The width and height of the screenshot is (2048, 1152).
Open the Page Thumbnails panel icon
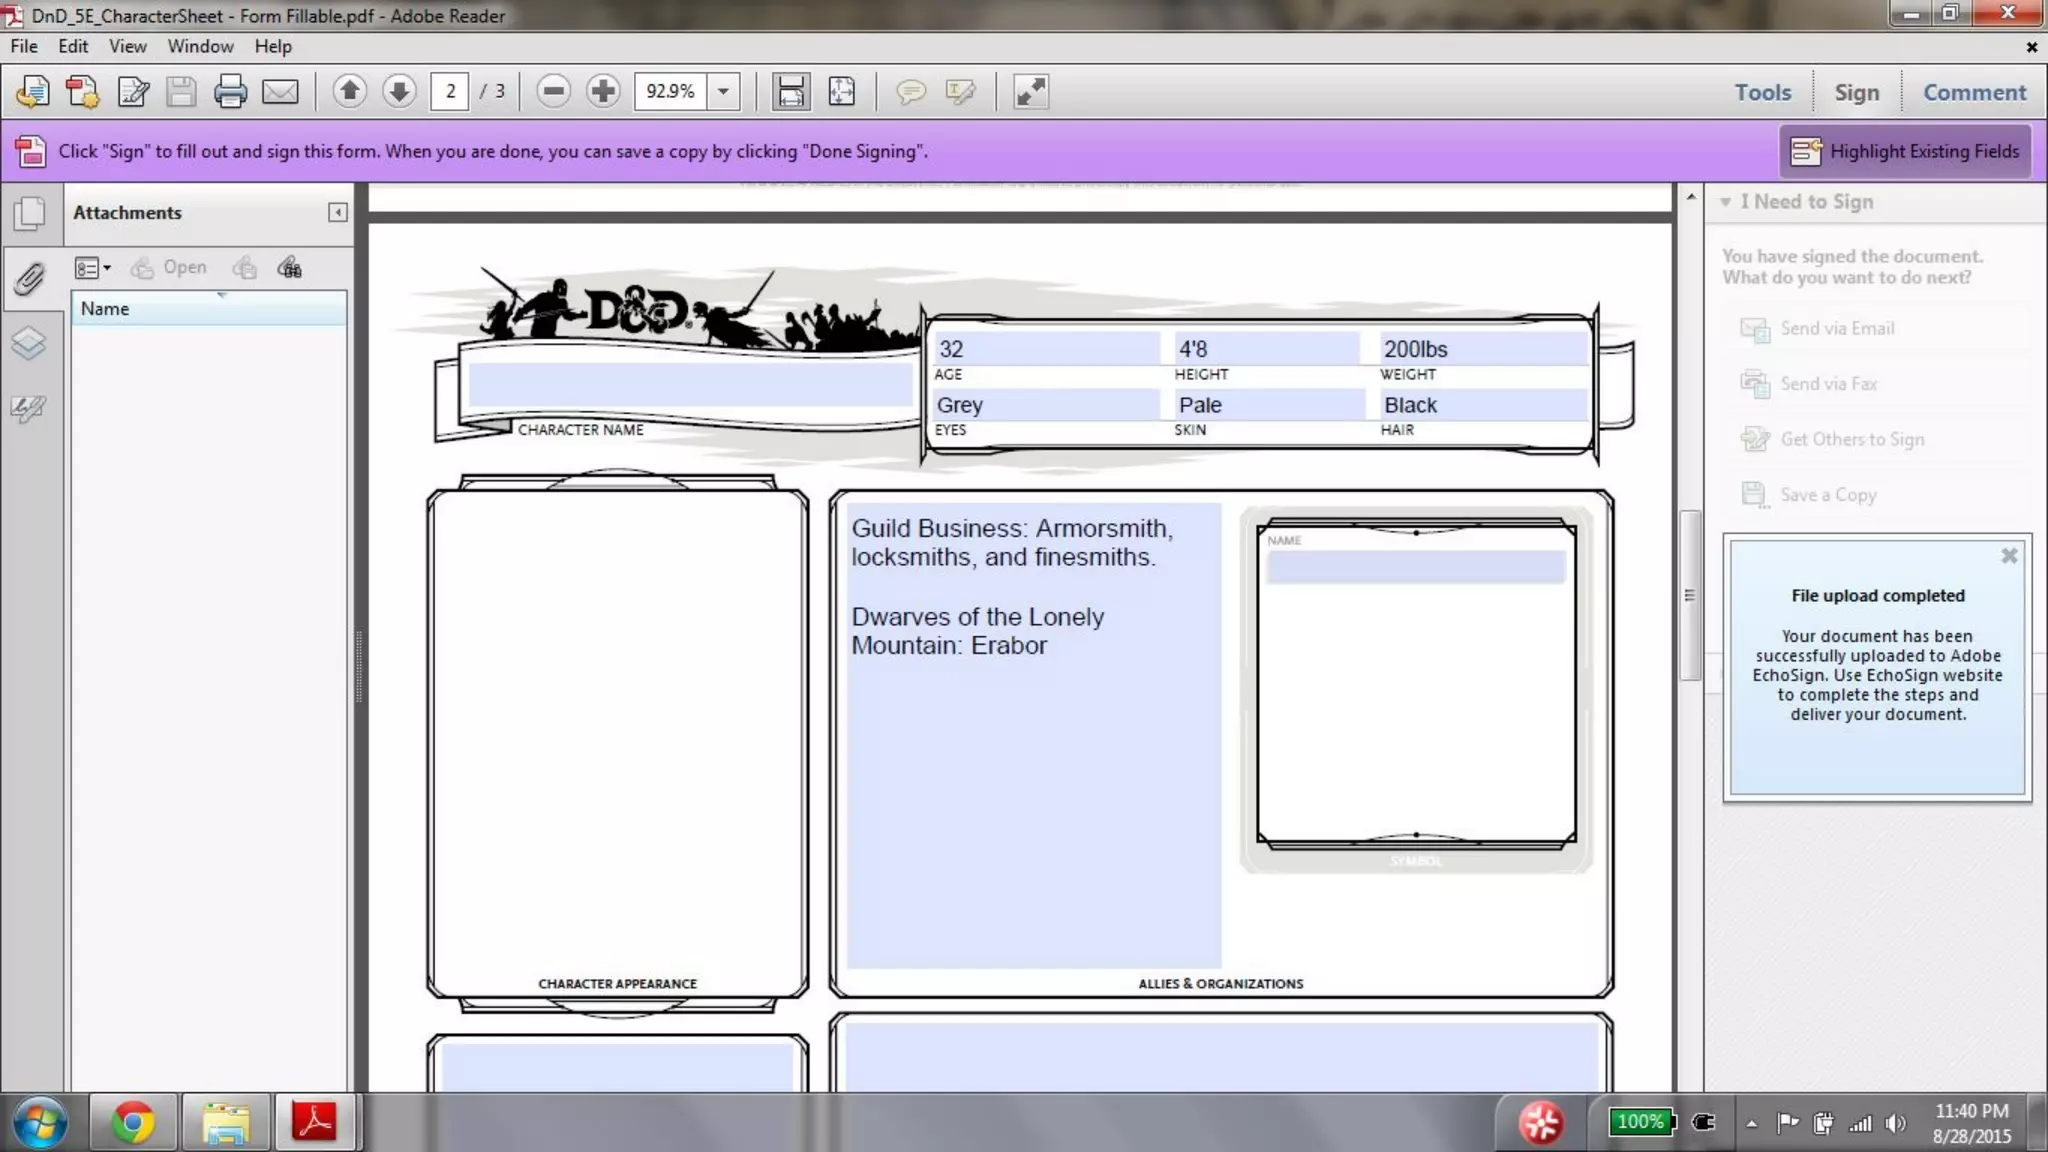click(30, 213)
